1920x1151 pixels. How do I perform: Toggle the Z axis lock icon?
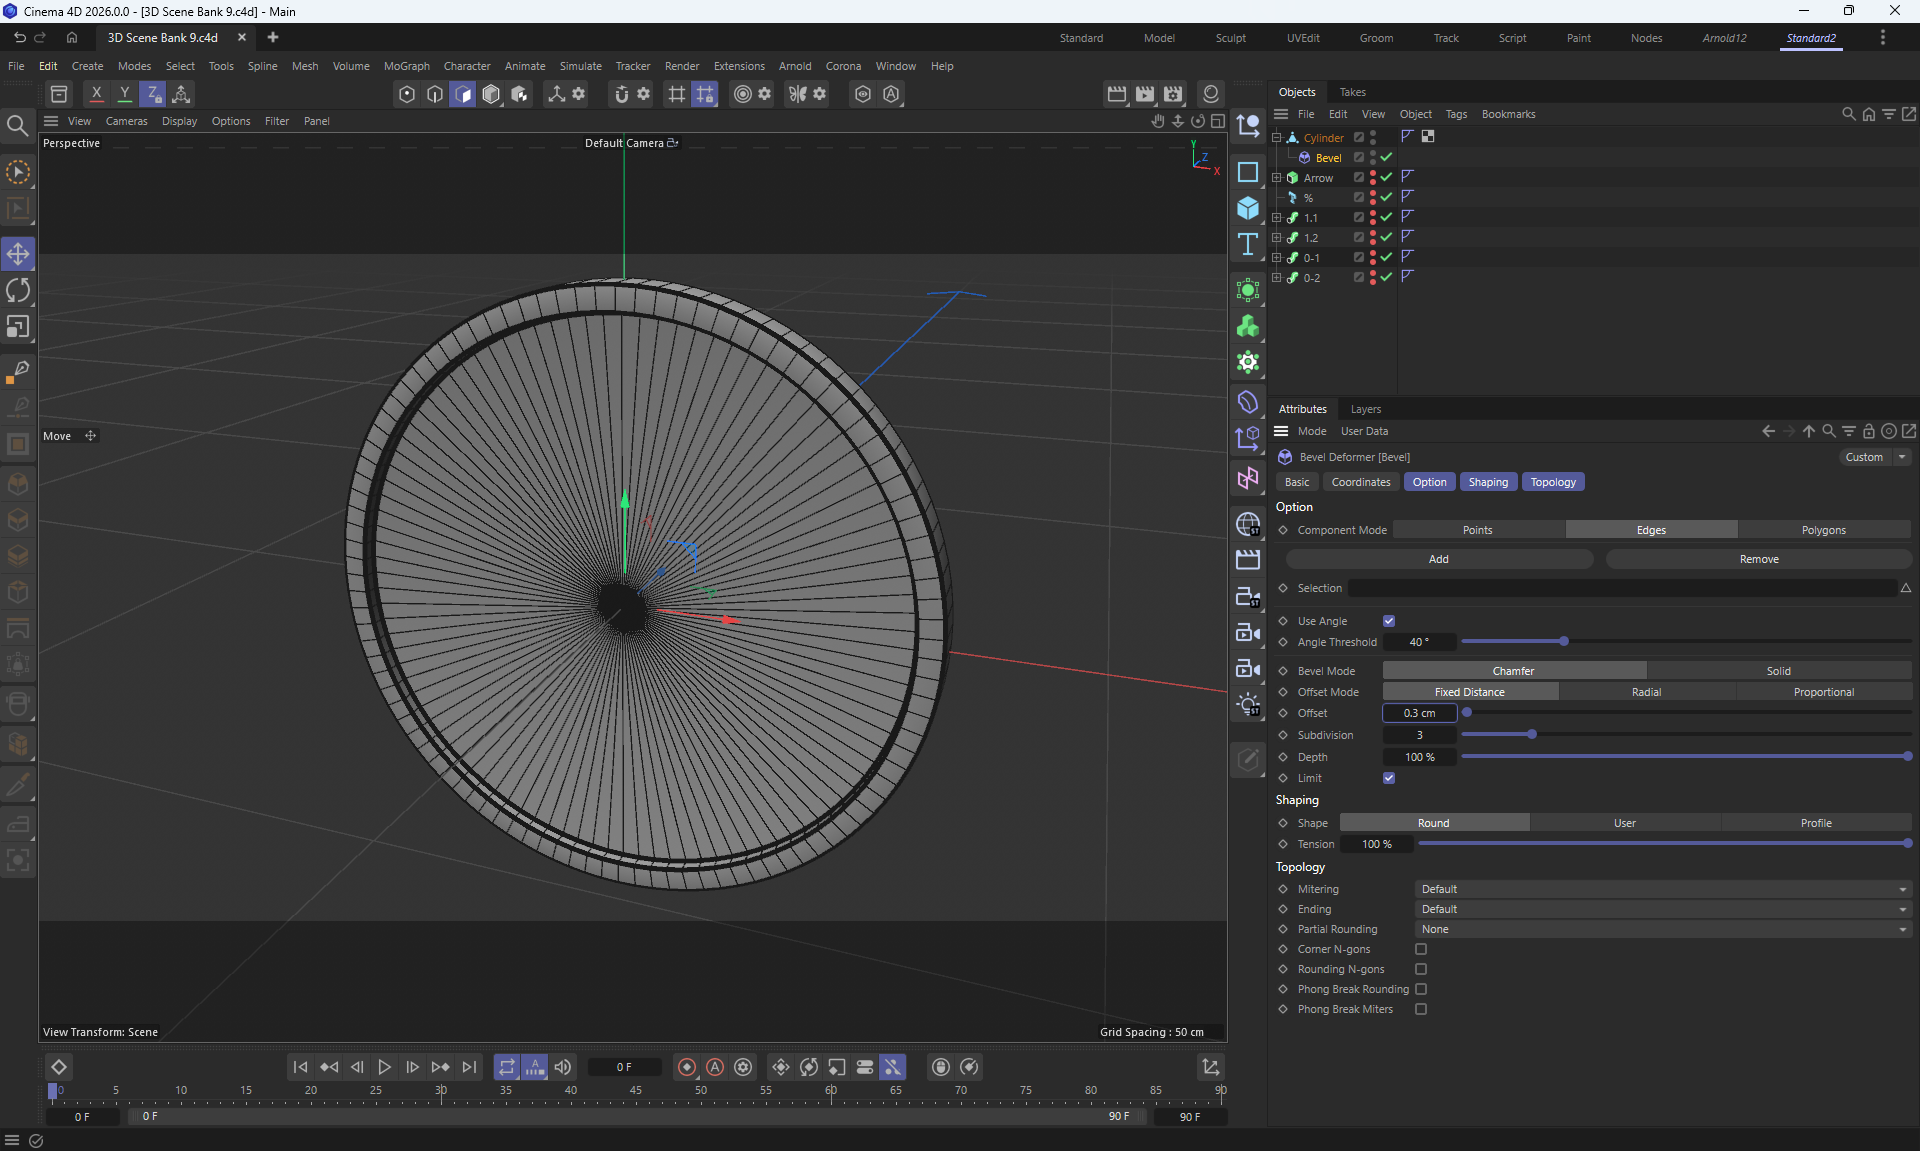point(153,94)
